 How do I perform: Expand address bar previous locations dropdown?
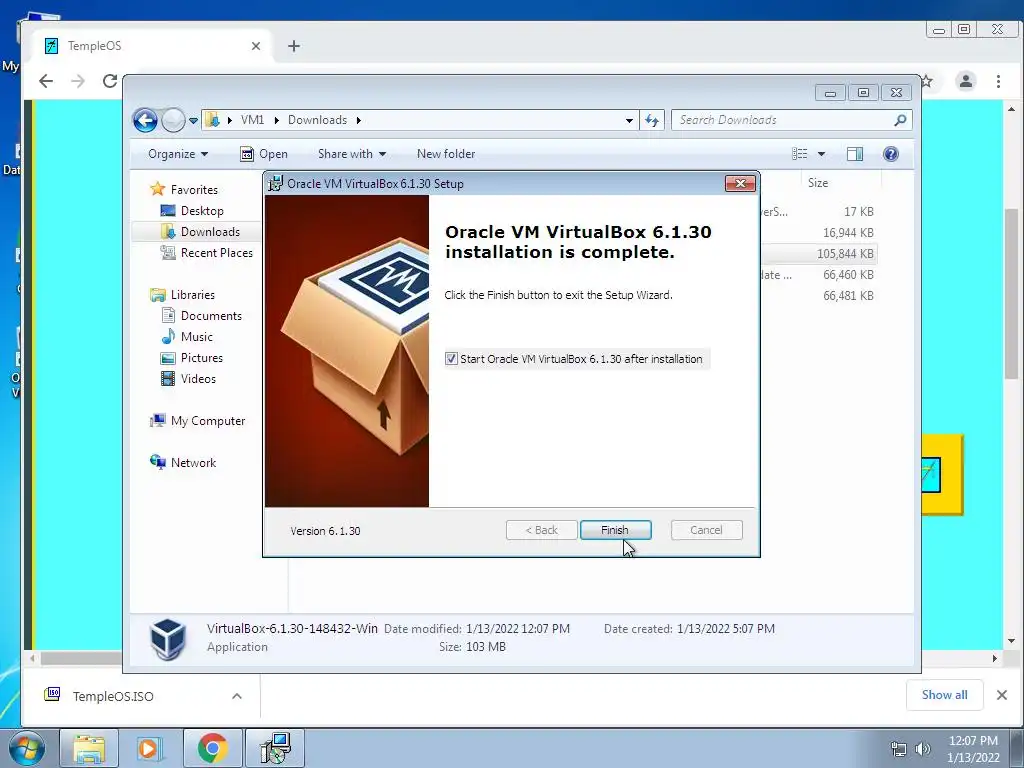629,121
